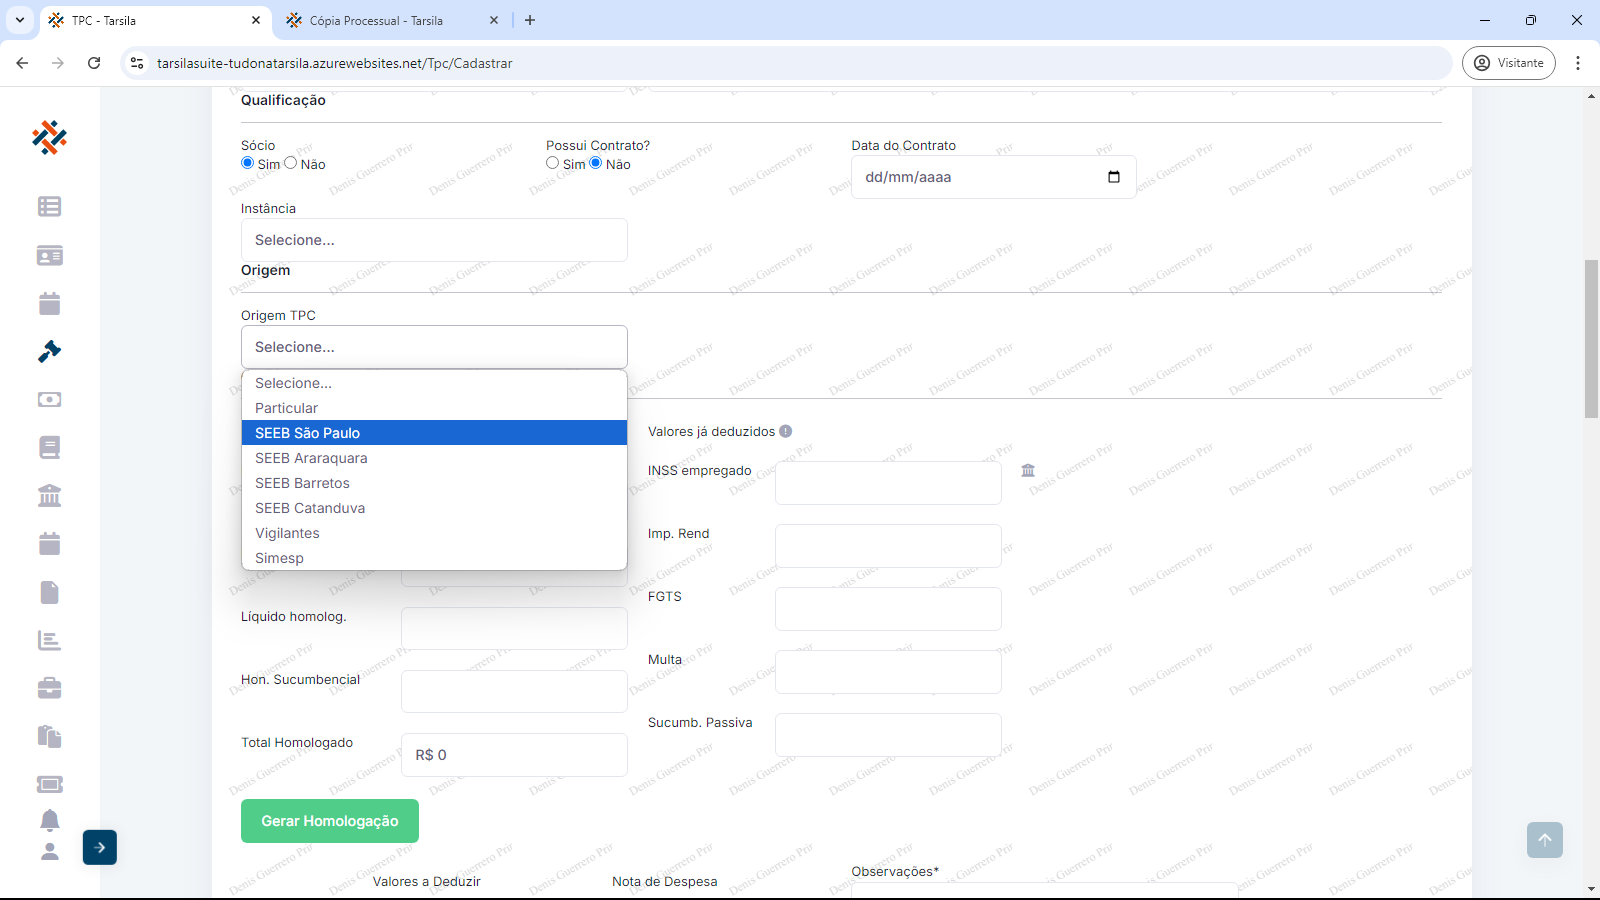Click the scroll-to-top arrow button
The height and width of the screenshot is (900, 1600).
pos(1544,840)
